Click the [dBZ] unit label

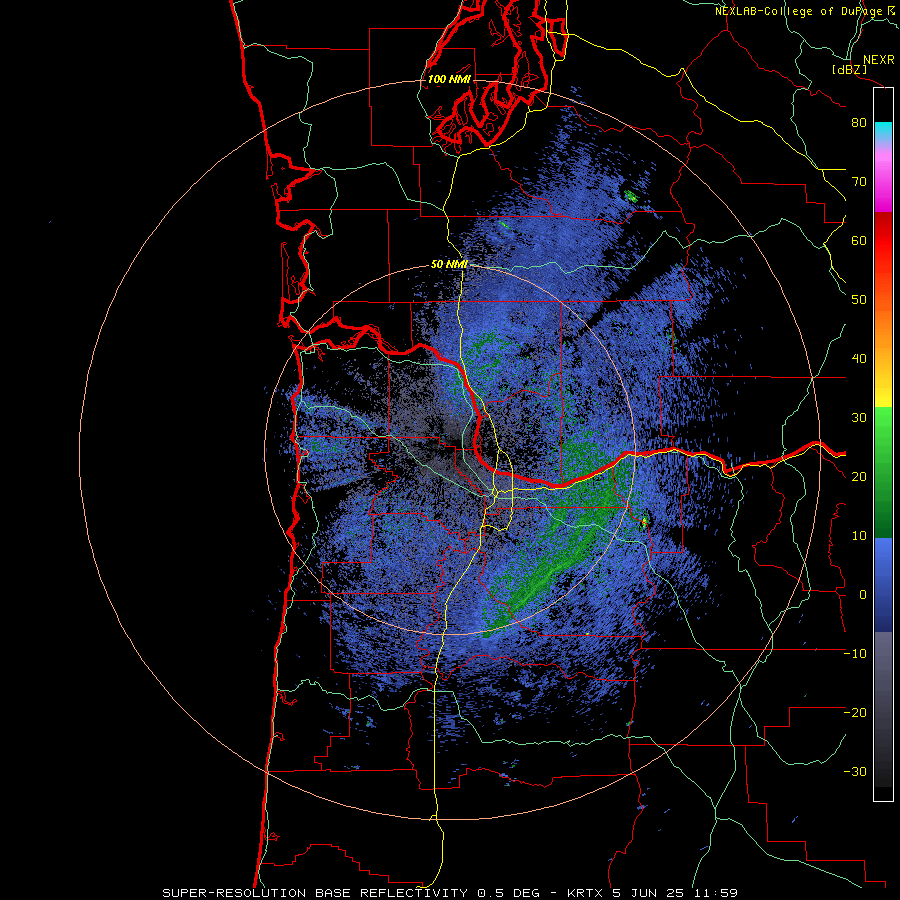tap(849, 69)
